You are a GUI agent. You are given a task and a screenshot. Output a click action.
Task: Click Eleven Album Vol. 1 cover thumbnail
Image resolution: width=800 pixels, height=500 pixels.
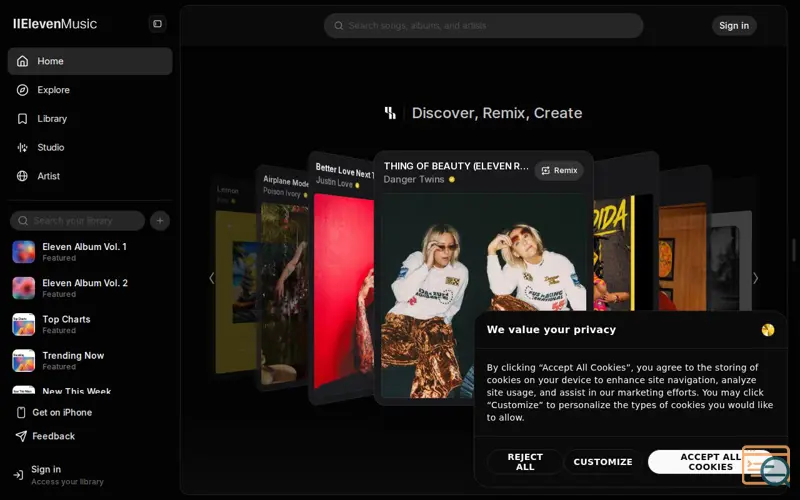23,252
